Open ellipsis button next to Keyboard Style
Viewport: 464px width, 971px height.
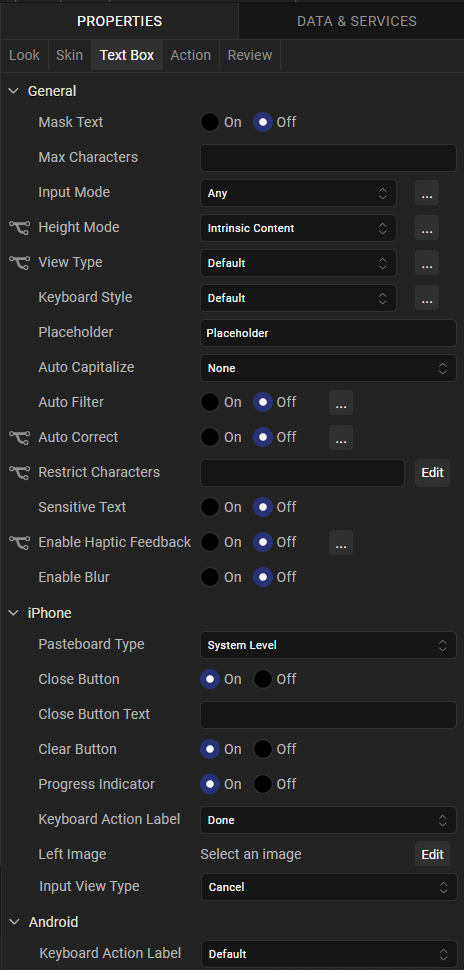(427, 298)
